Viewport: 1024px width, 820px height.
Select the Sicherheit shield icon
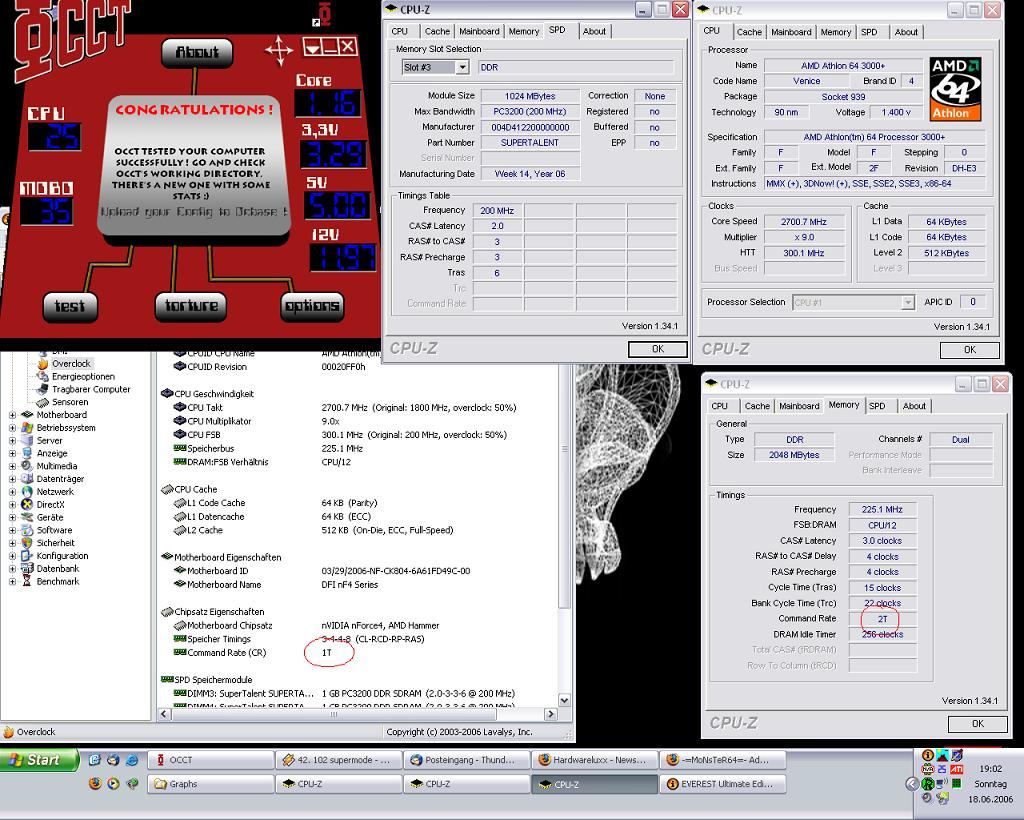click(27, 543)
